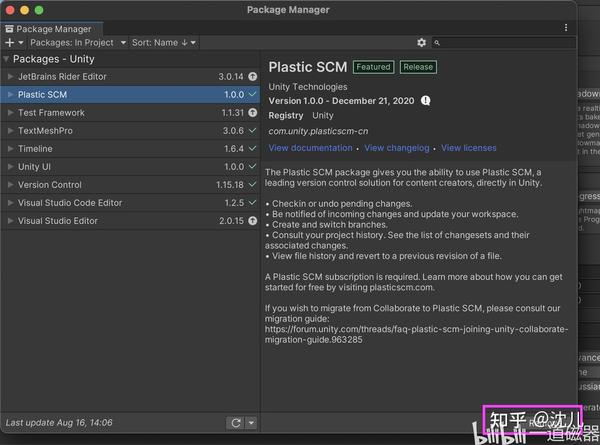
Task: Select TextMeshPro package
Action: [x=130, y=130]
